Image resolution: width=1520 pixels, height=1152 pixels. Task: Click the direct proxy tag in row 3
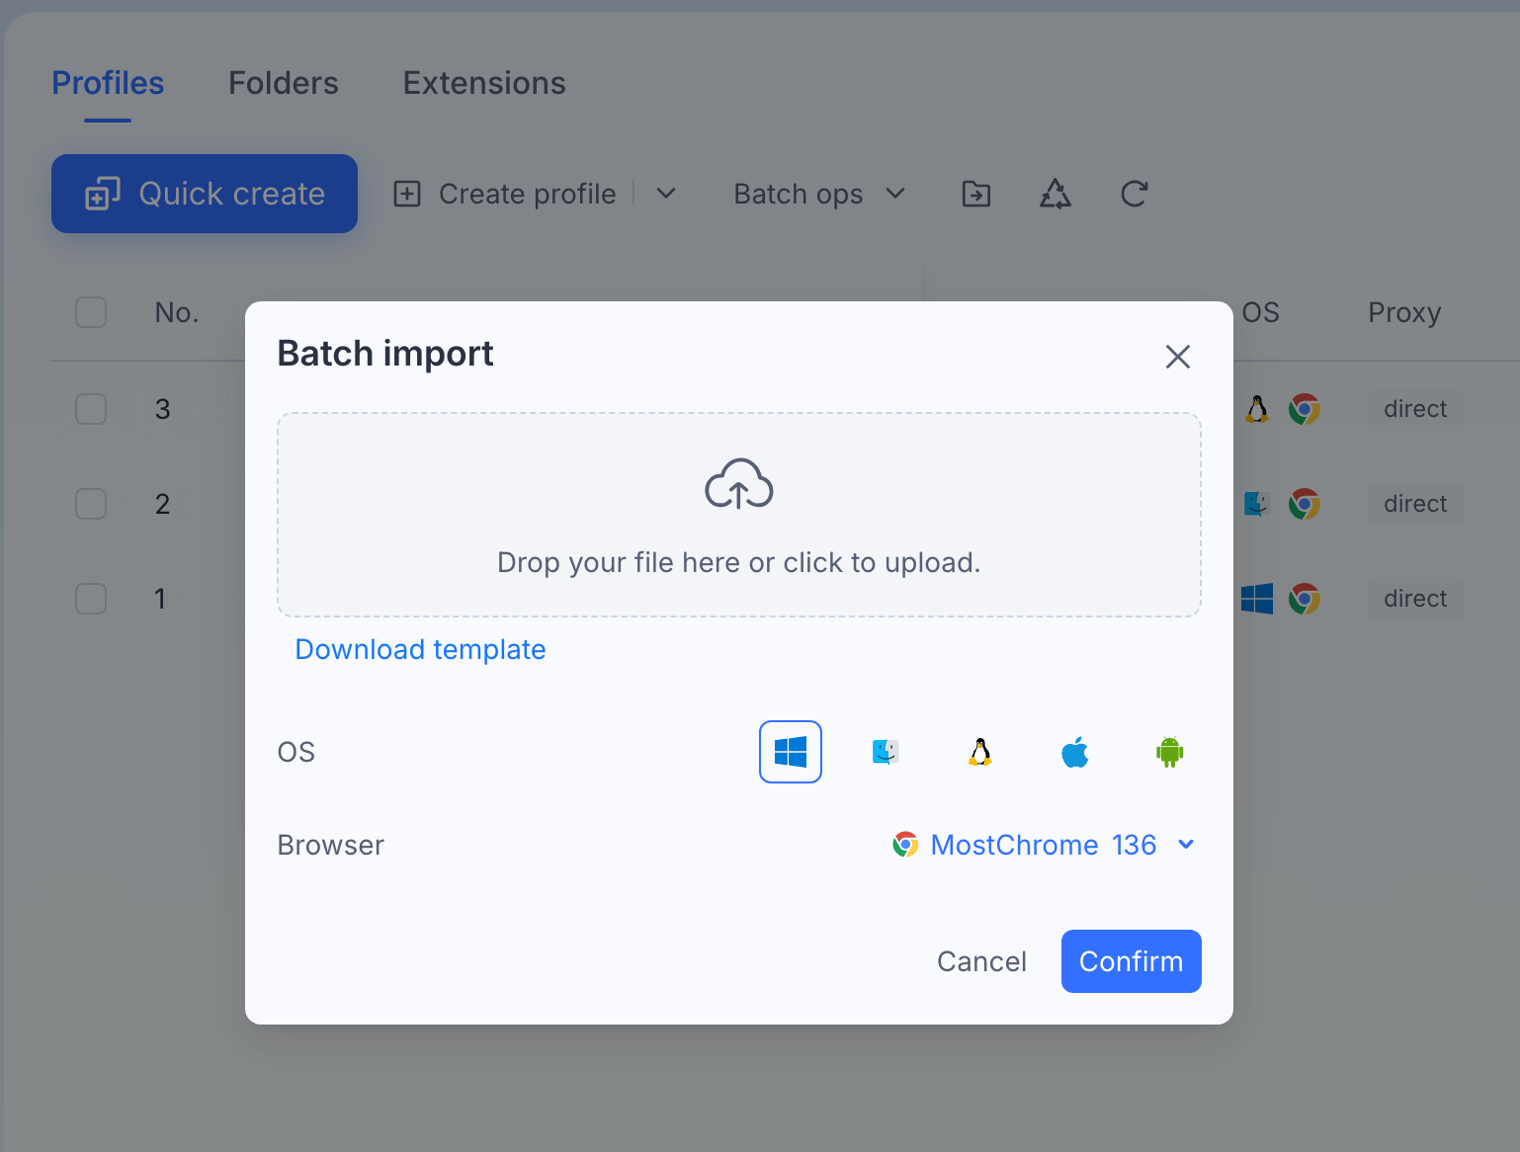(x=1415, y=409)
